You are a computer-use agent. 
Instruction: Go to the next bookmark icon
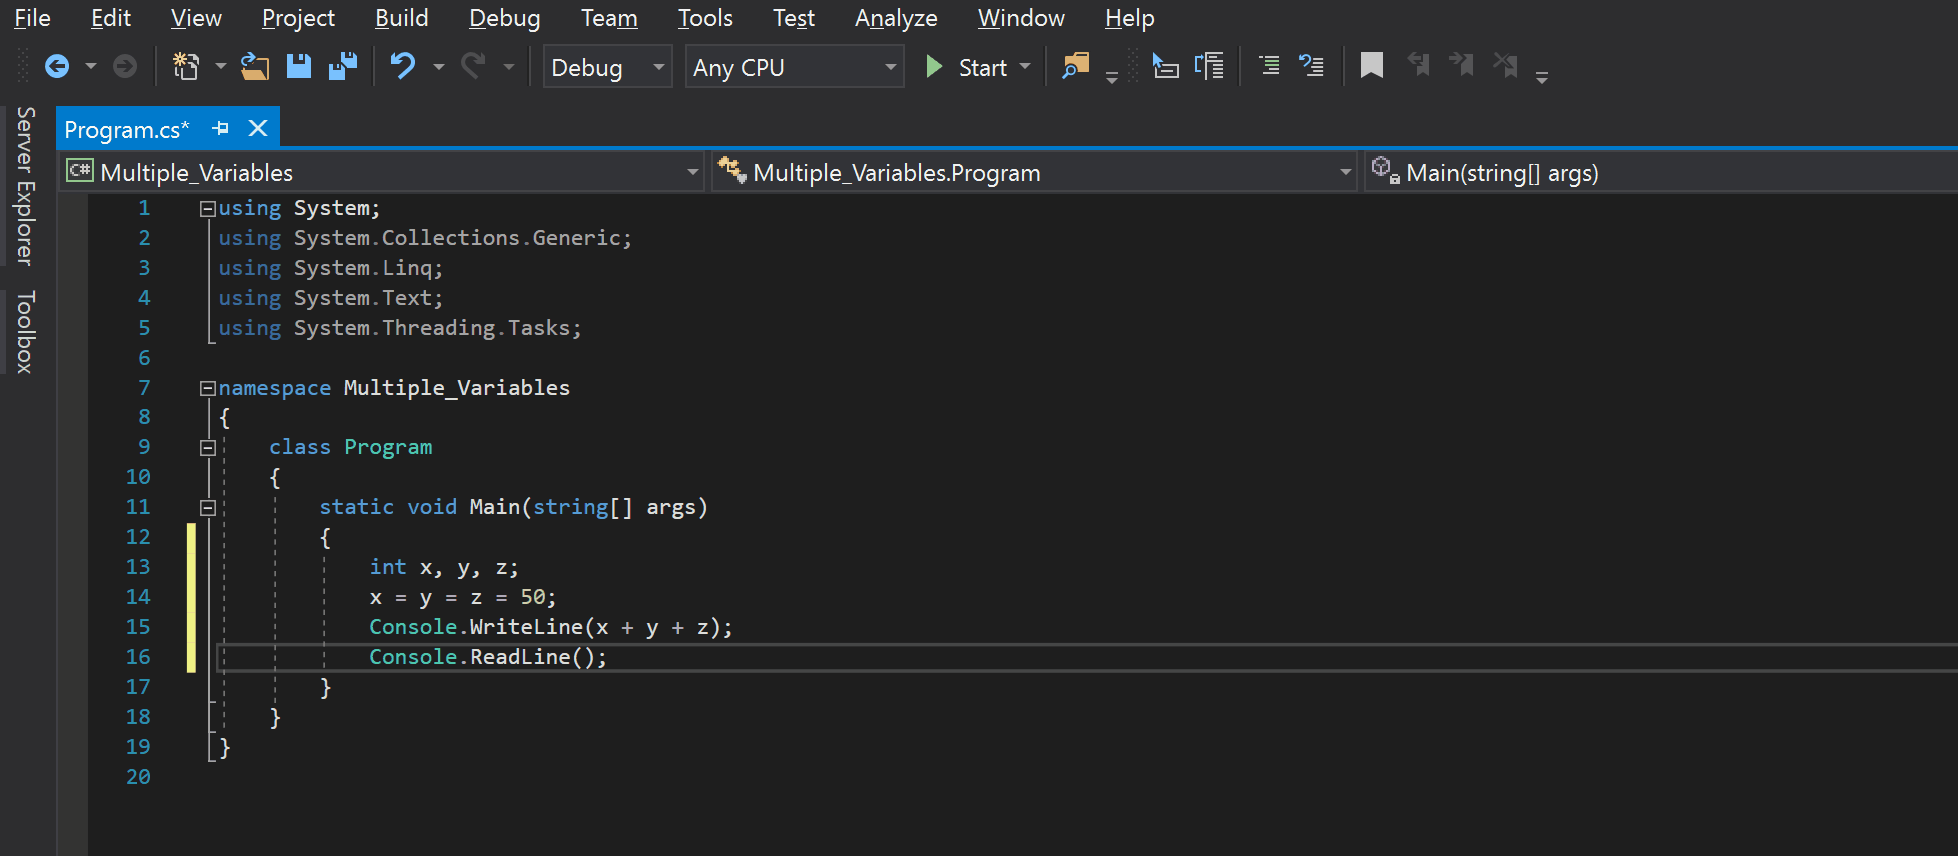coord(1462,67)
